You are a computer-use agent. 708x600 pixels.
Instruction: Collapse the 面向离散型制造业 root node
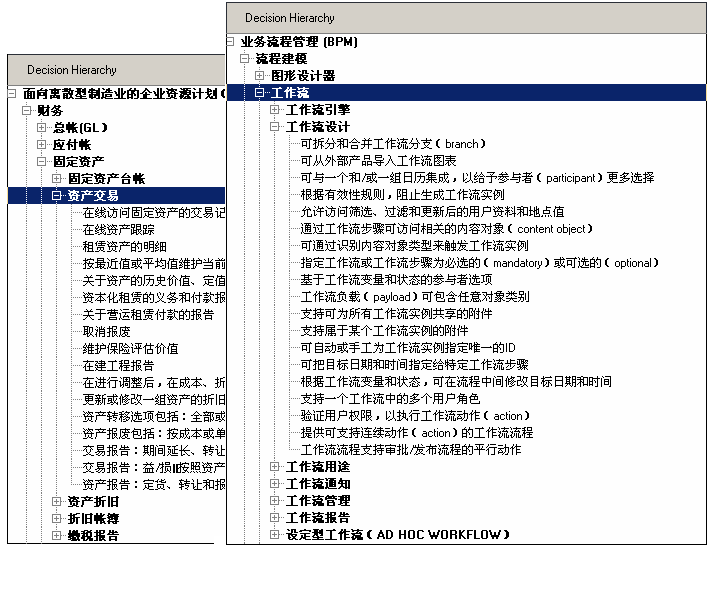tap(12, 93)
